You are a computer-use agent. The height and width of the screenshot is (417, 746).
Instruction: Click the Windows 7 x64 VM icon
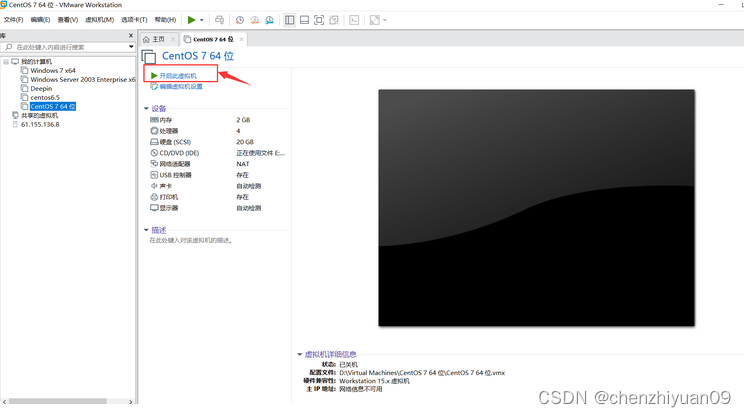24,70
